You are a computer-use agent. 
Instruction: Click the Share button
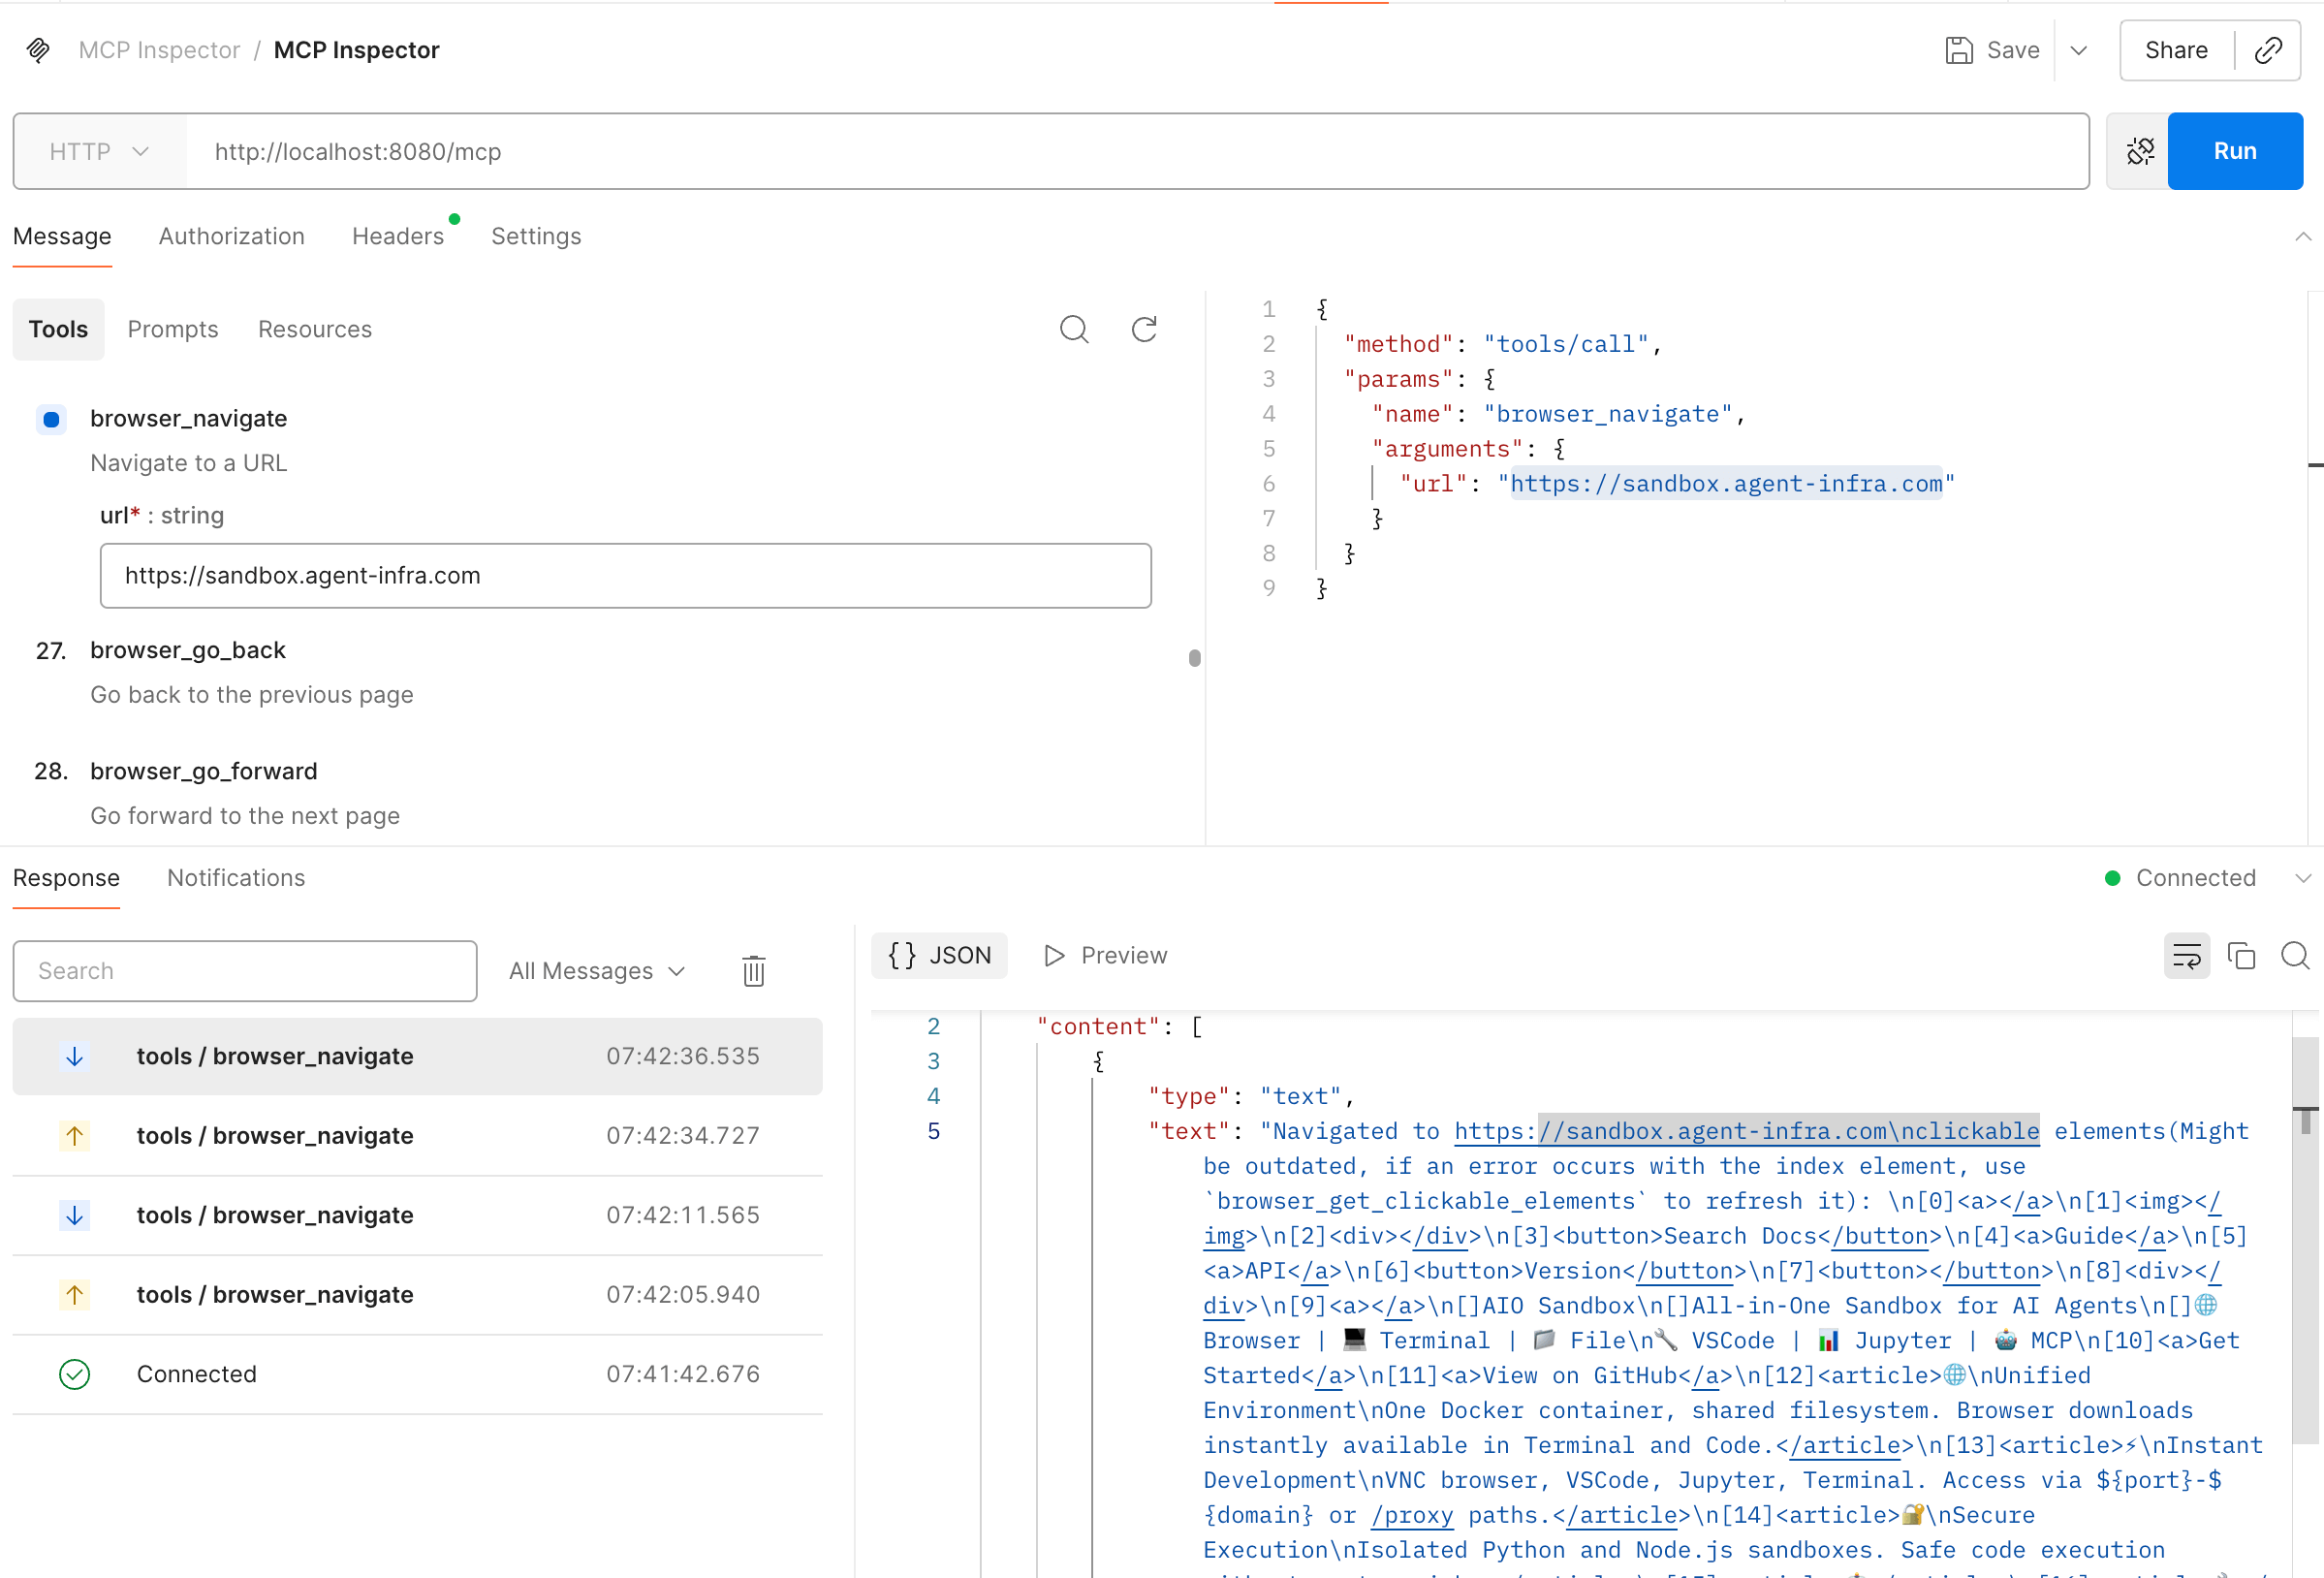click(2176, 50)
